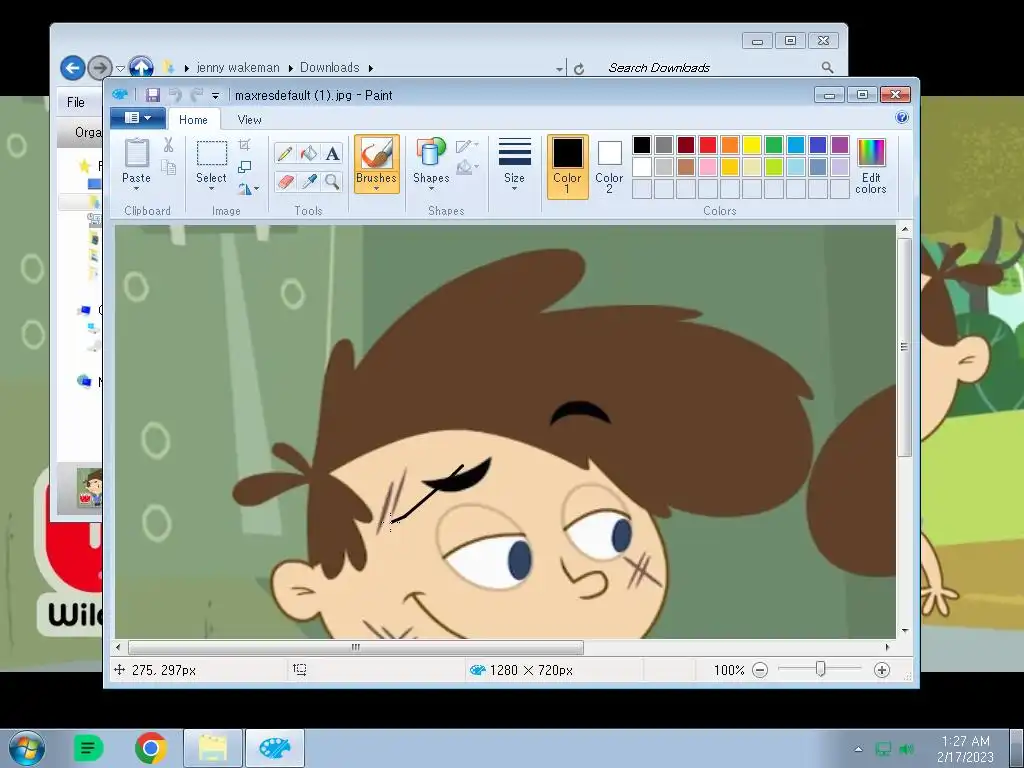Select the Fill with color bucket tool

309,153
